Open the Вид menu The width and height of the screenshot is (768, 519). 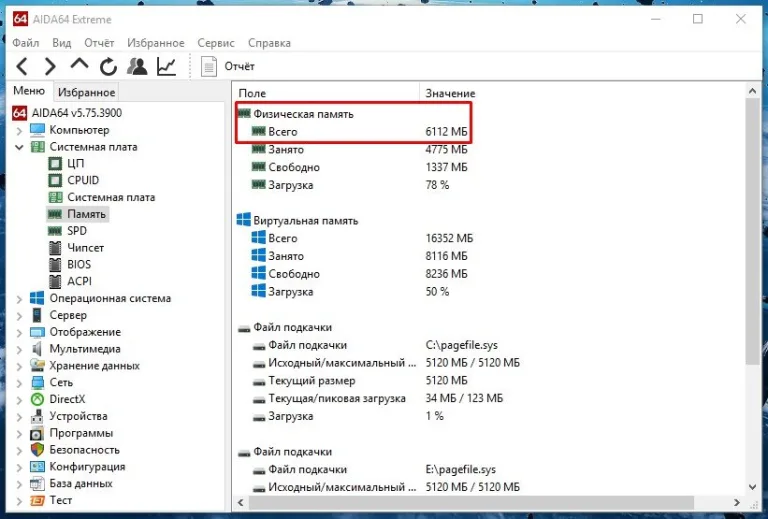point(62,43)
